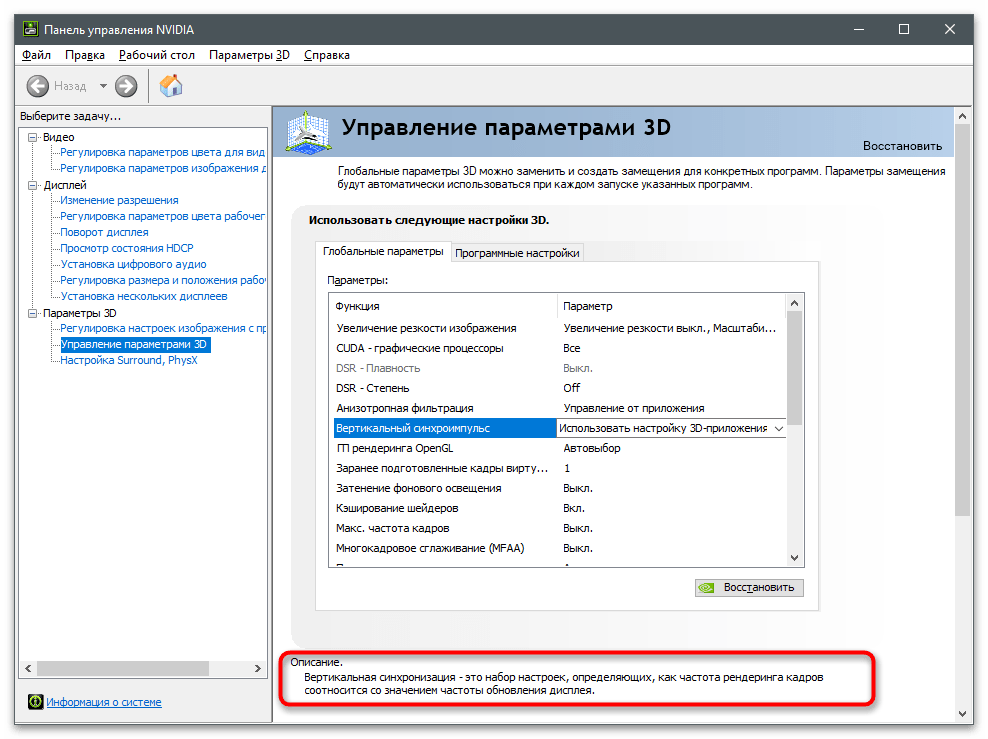Open Настройка Surround, PhysX task
Viewport: 988px width, 739px height.
pyautogui.click(x=129, y=360)
